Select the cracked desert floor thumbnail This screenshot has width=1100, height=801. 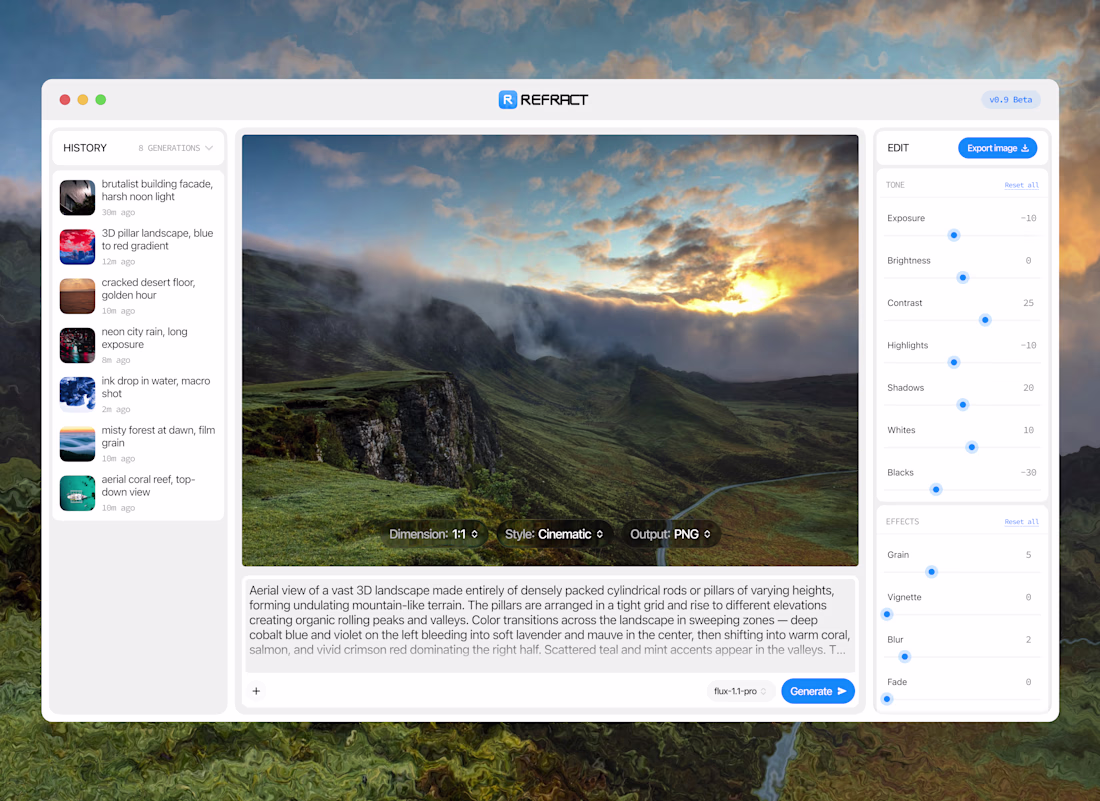coord(77,296)
